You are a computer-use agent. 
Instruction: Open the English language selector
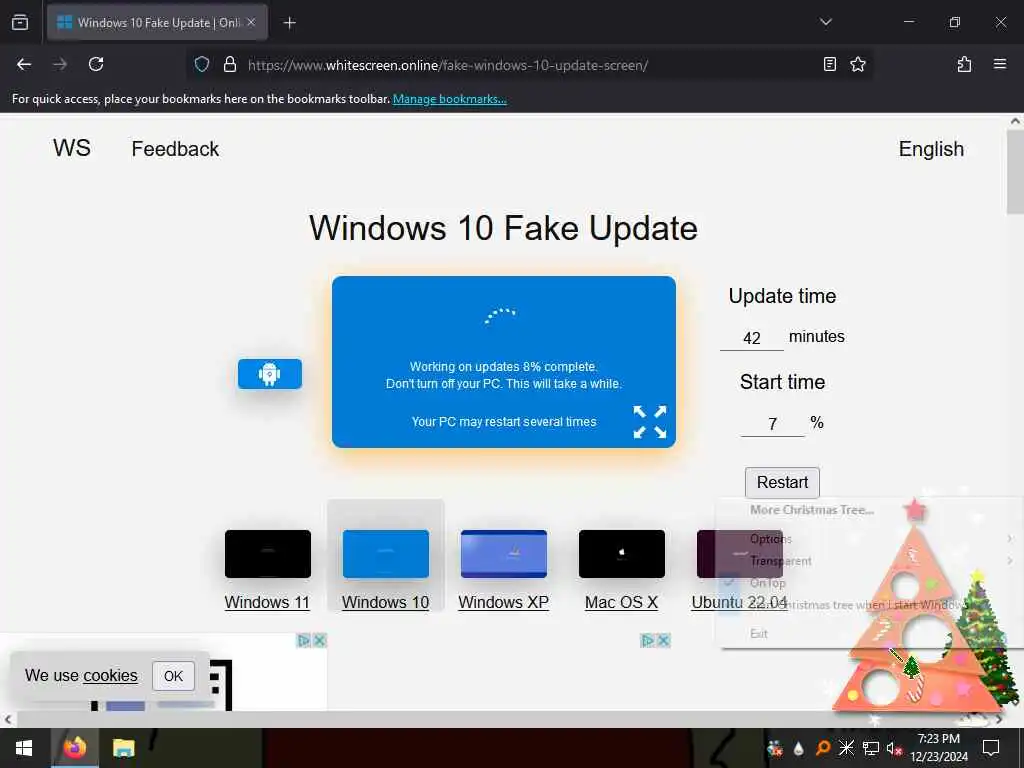tap(931, 149)
